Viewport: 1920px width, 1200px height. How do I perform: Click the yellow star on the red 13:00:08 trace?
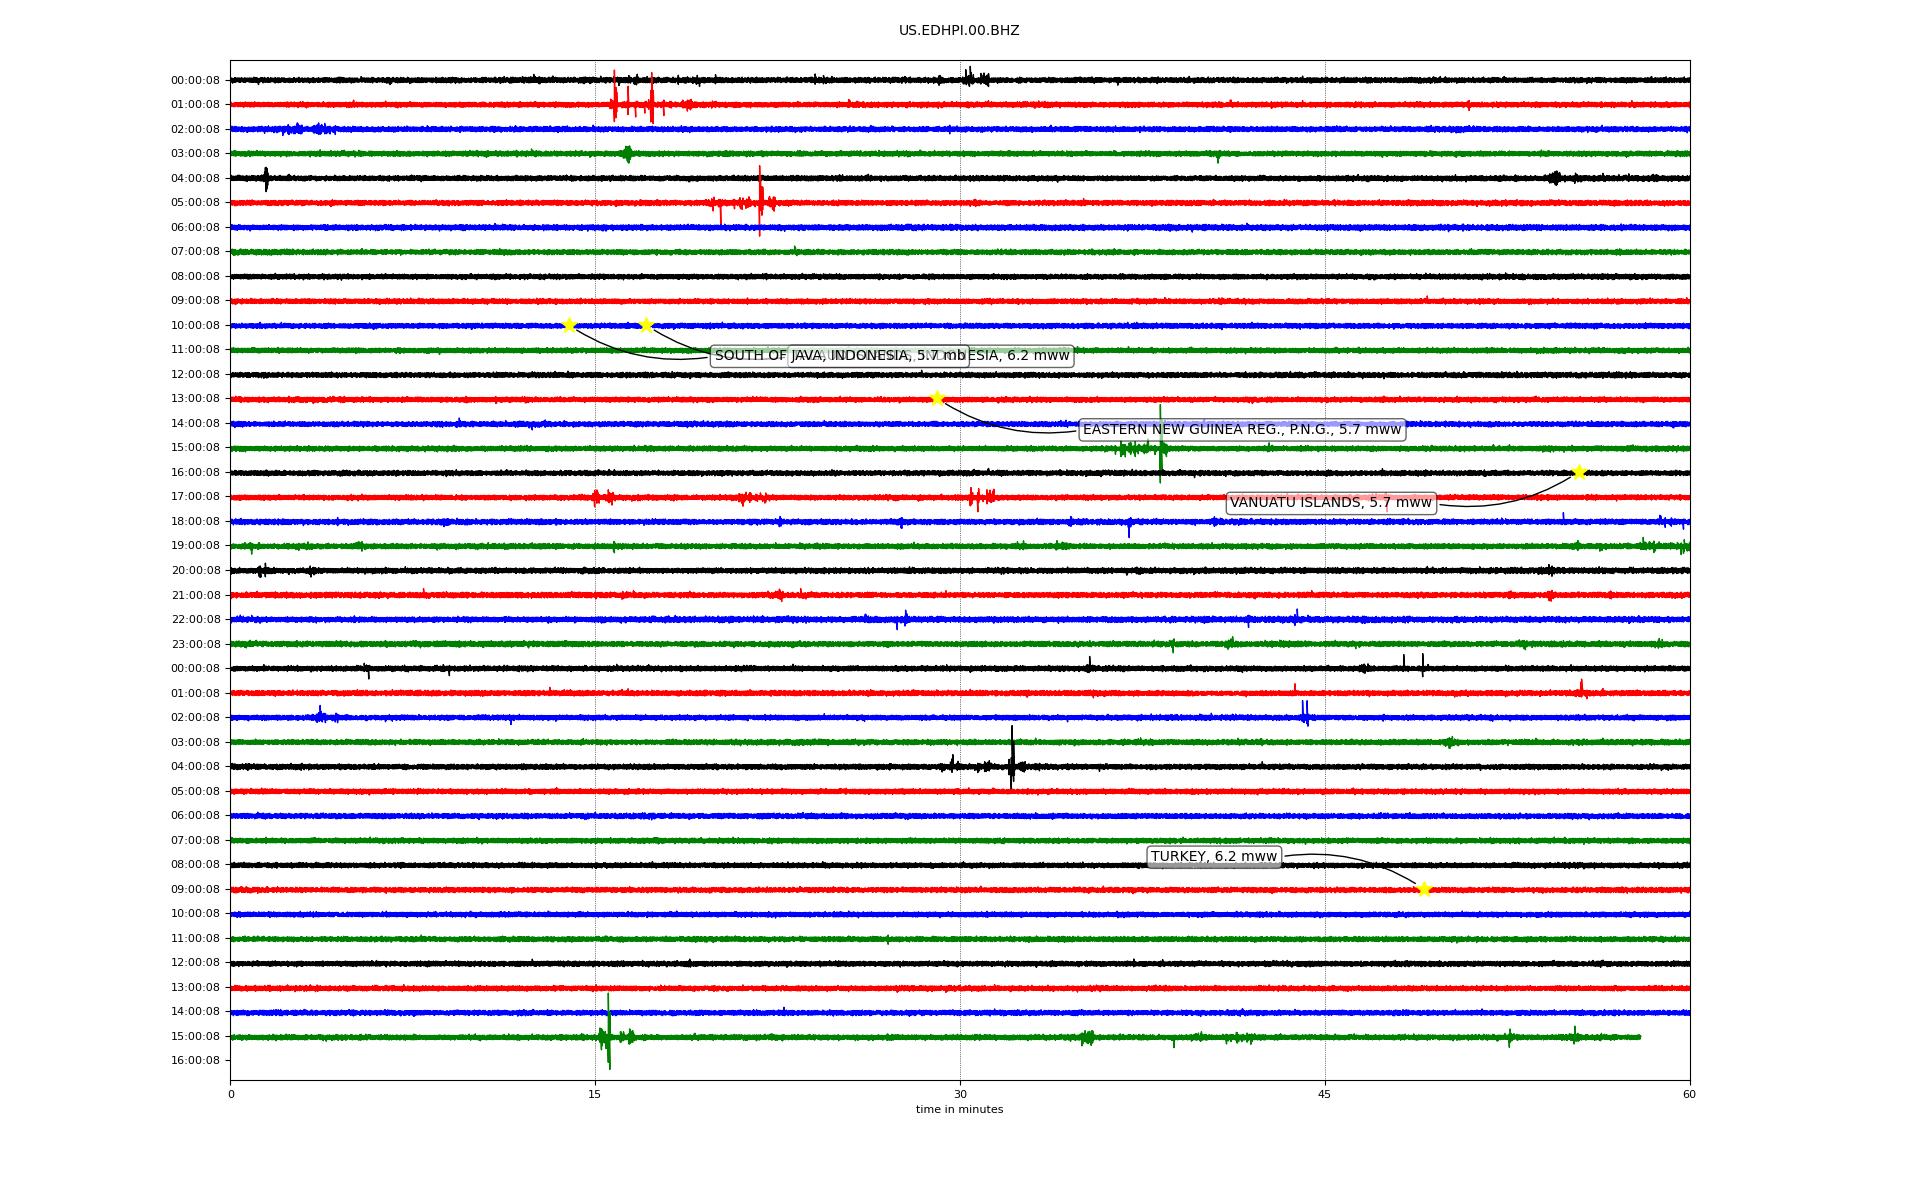[937, 398]
